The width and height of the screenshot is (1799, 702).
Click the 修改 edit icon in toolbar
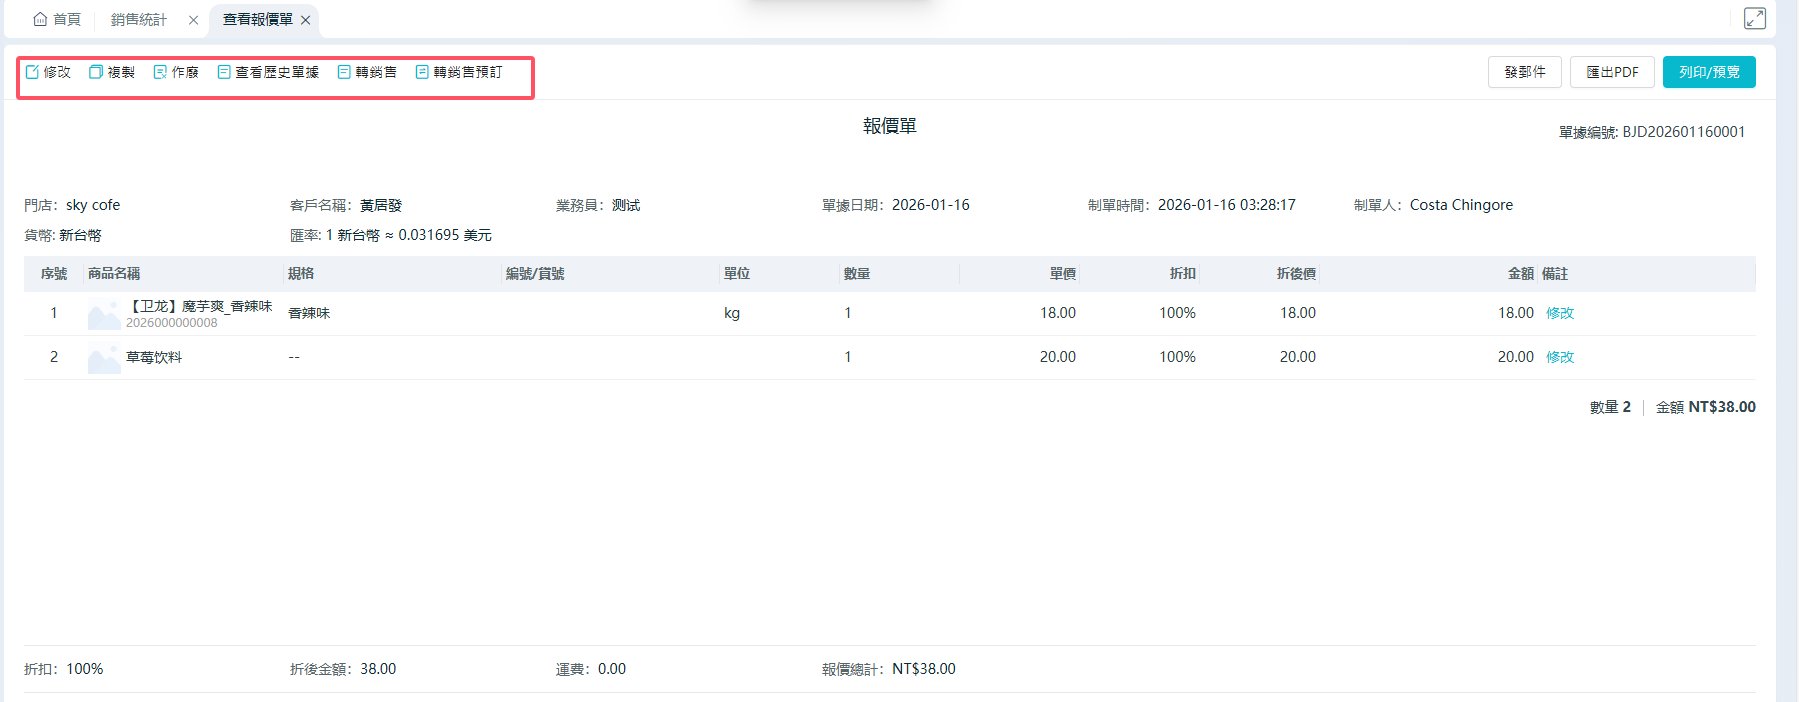point(33,72)
